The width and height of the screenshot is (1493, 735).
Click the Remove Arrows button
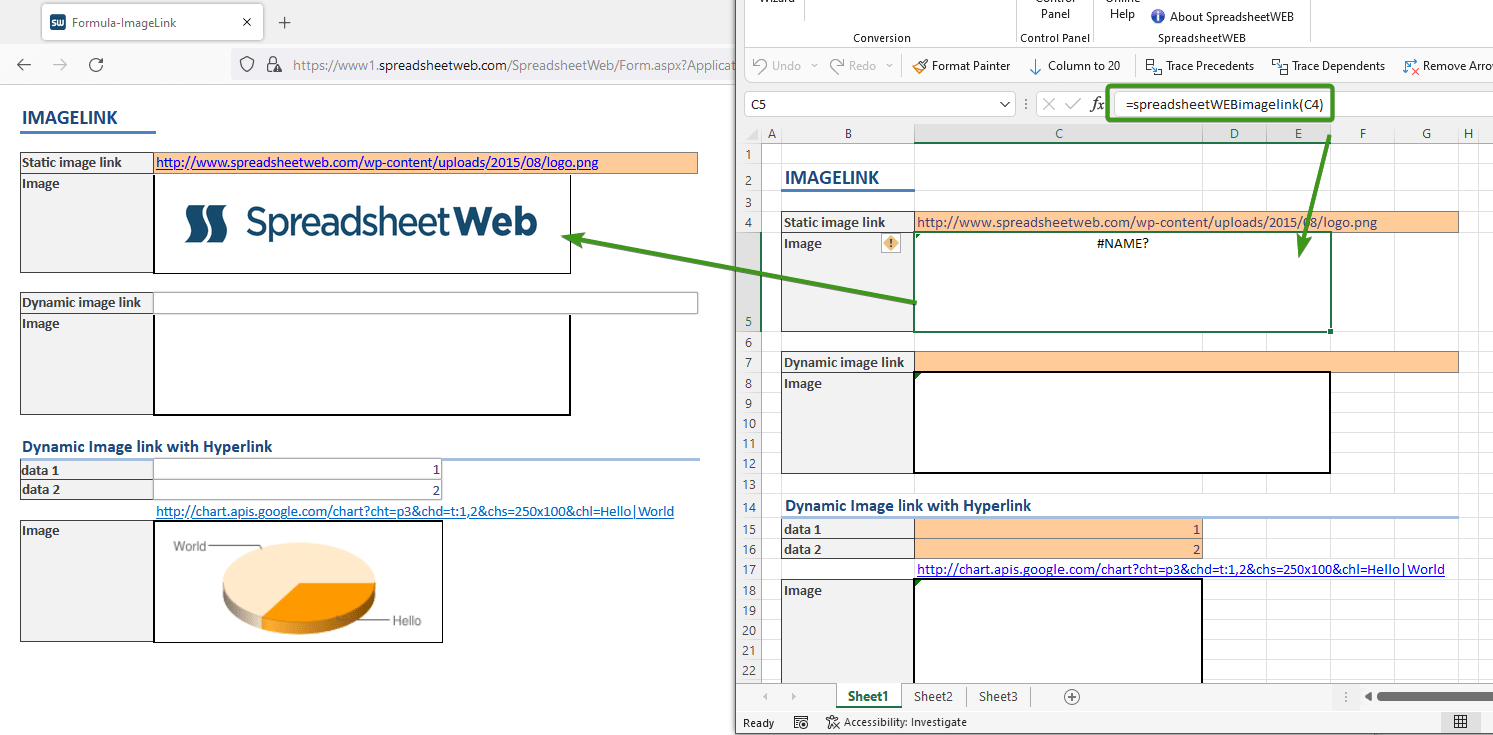pyautogui.click(x=1447, y=66)
